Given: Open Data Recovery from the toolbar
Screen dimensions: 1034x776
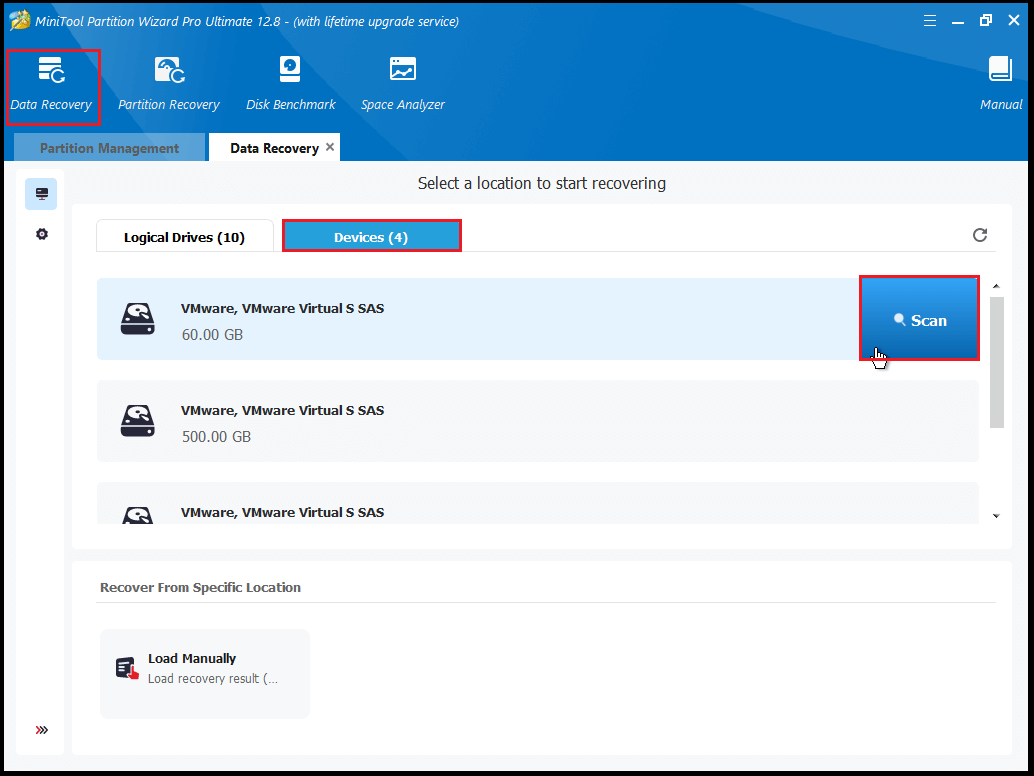Looking at the screenshot, I should [x=51, y=86].
